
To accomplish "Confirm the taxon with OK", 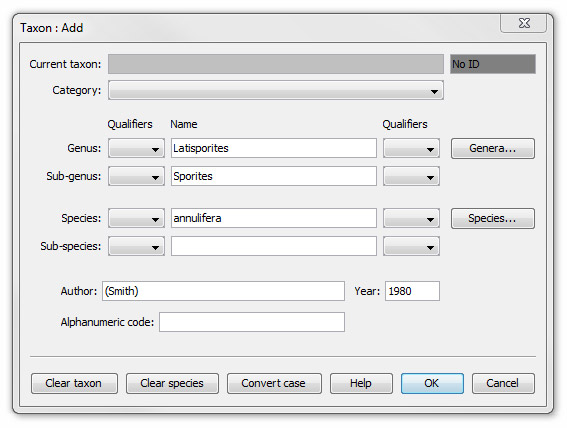I will click(432, 384).
